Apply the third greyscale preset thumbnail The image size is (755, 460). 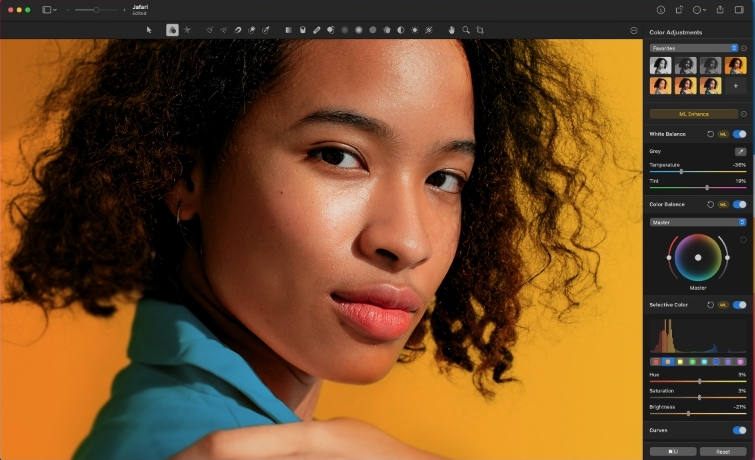(x=711, y=66)
